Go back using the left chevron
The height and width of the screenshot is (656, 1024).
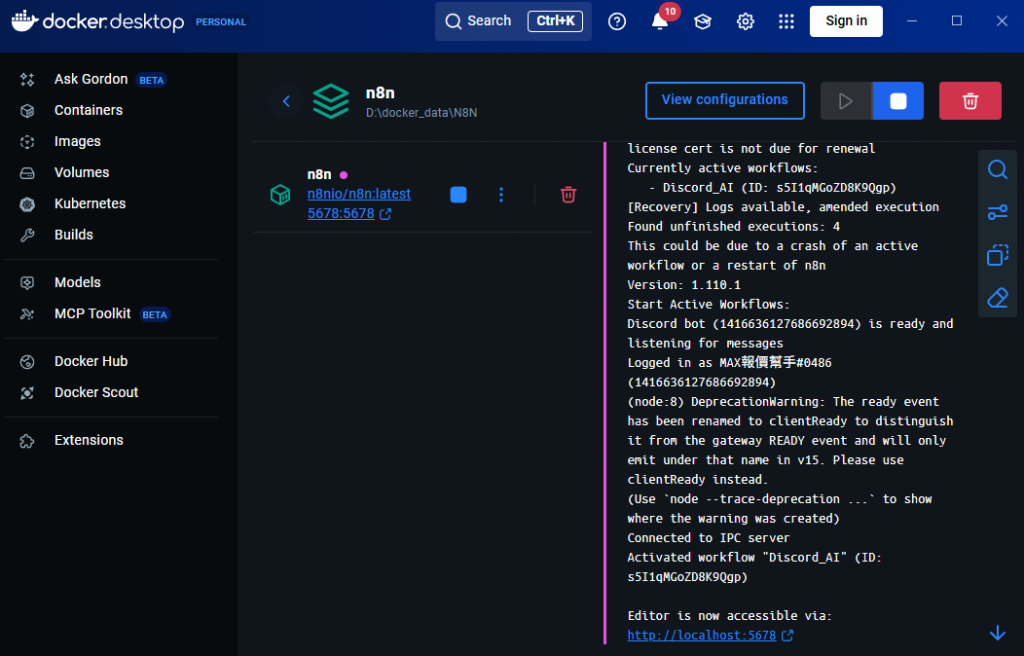pos(286,101)
